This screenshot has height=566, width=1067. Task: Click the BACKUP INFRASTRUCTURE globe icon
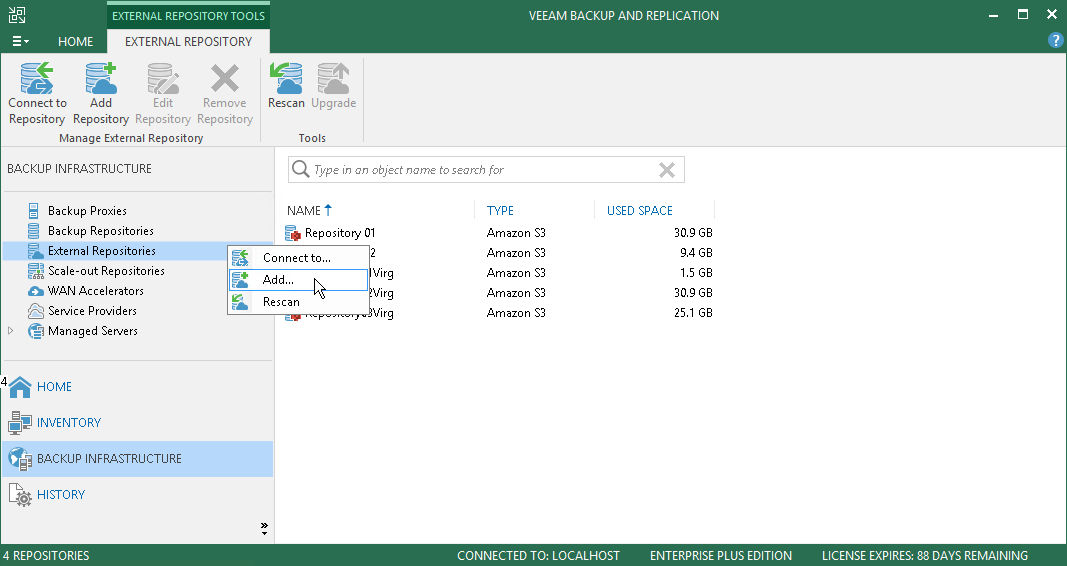click(x=20, y=459)
